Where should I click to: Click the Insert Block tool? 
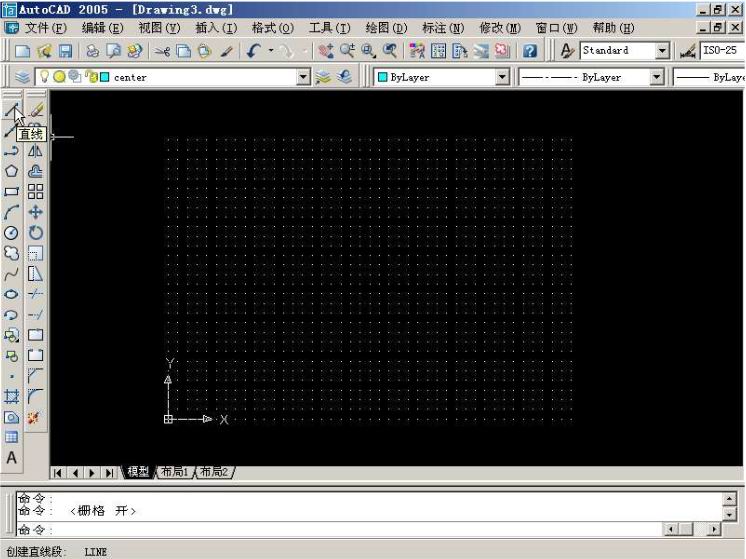(x=11, y=335)
